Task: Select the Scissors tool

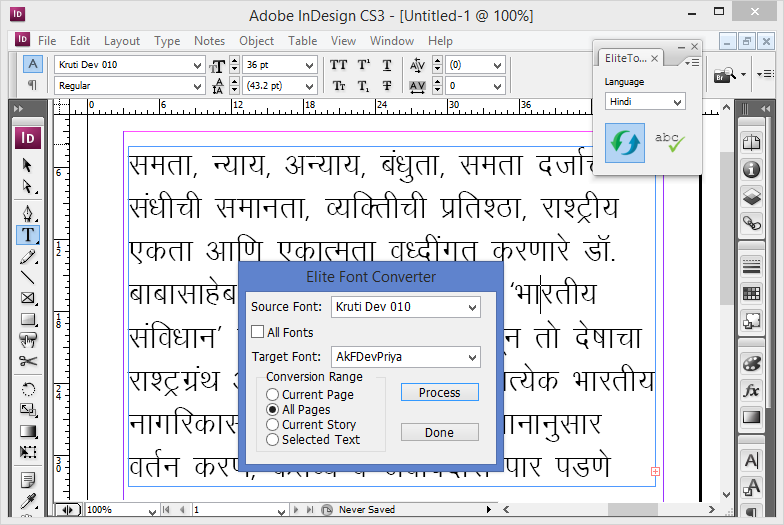Action: (x=27, y=361)
